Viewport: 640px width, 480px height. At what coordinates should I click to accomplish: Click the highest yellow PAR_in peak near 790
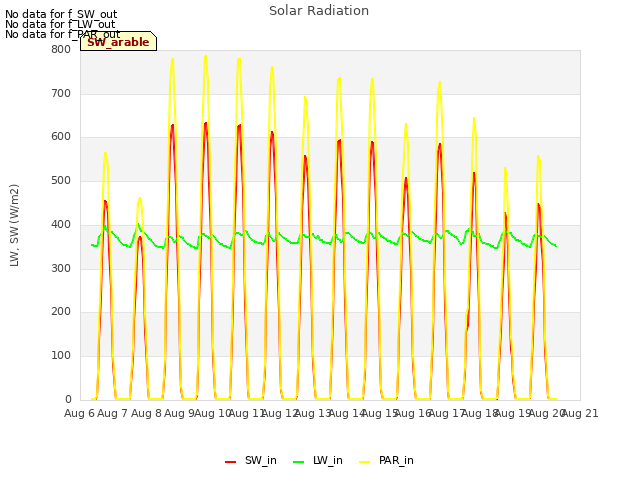coord(206,56)
